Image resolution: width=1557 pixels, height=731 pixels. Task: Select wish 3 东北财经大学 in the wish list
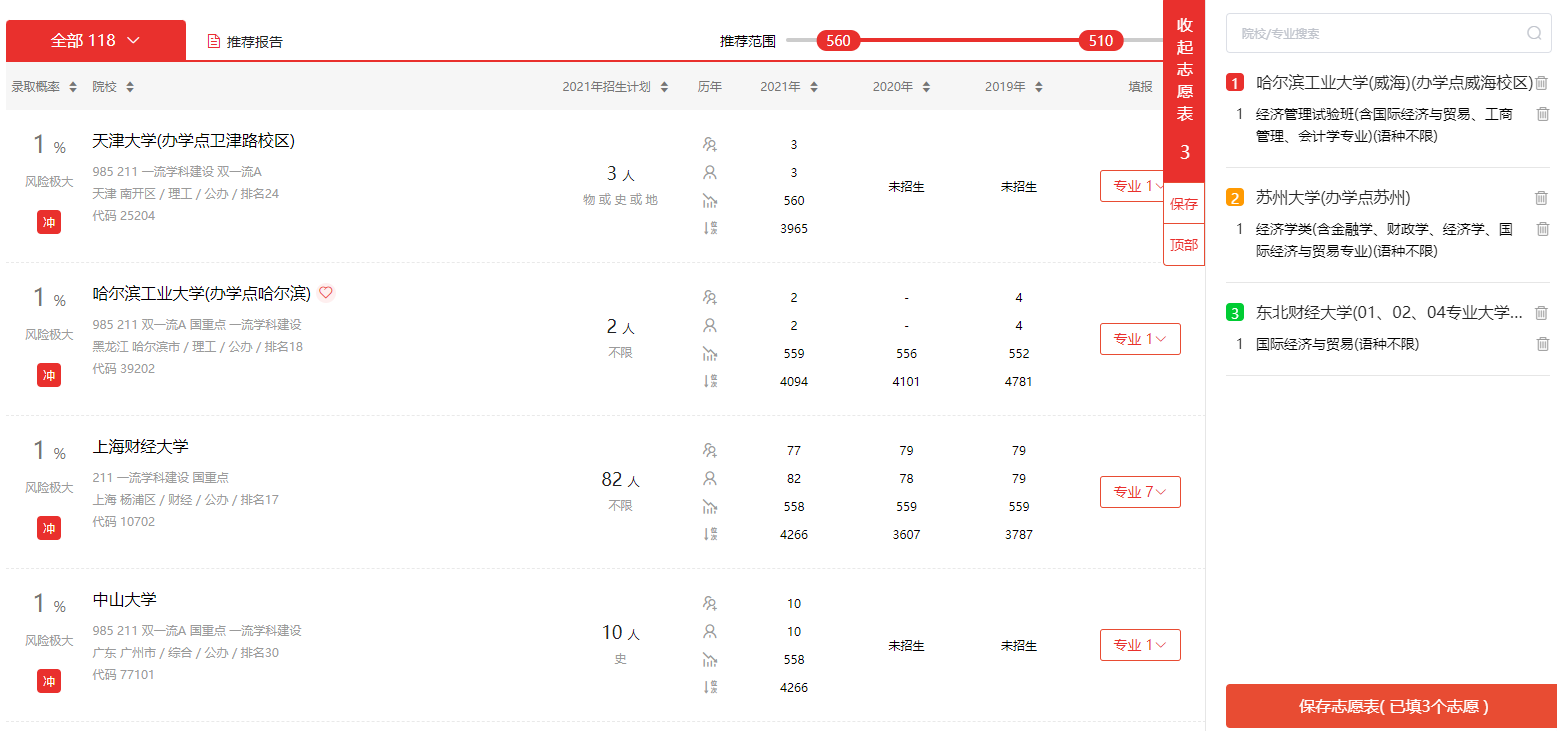click(x=1390, y=313)
